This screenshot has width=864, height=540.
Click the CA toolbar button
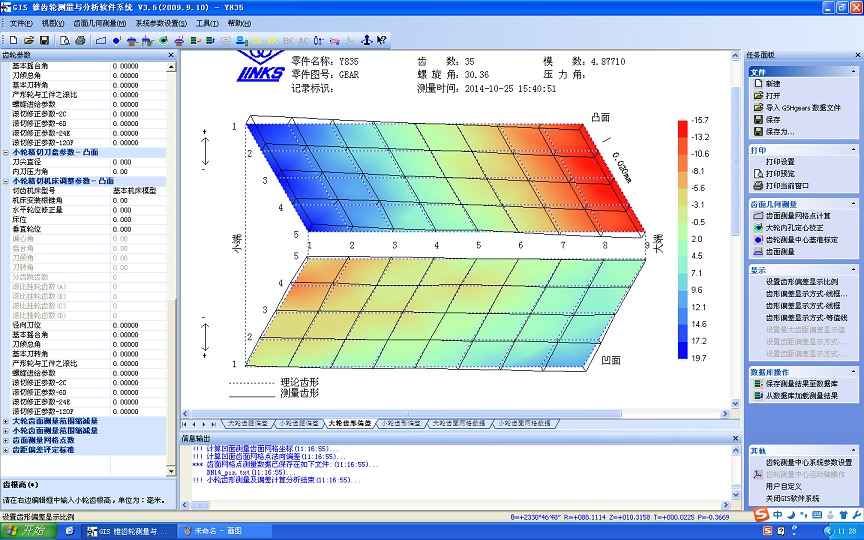point(257,41)
